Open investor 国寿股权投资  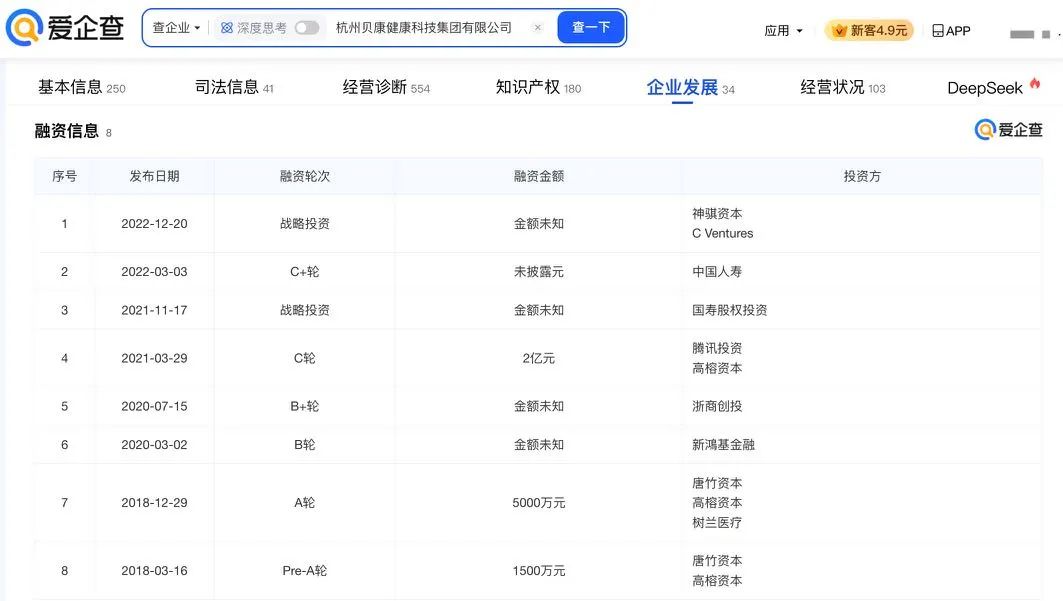[729, 310]
